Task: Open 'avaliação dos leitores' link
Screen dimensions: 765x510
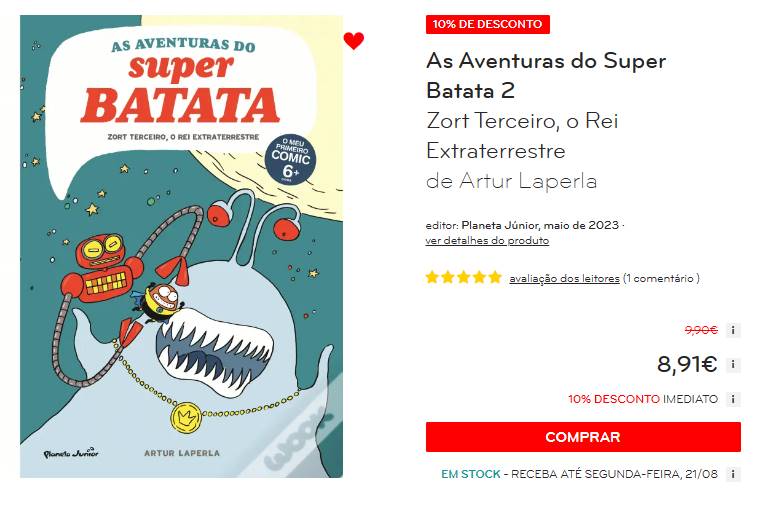Action: click(x=564, y=278)
